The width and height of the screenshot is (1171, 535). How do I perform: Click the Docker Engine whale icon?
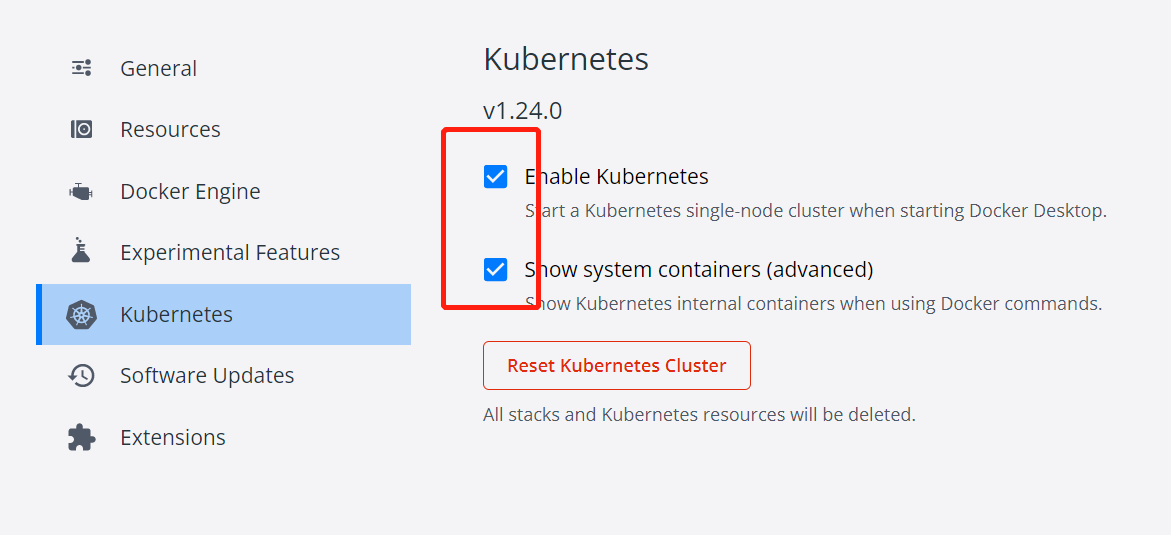click(x=81, y=191)
